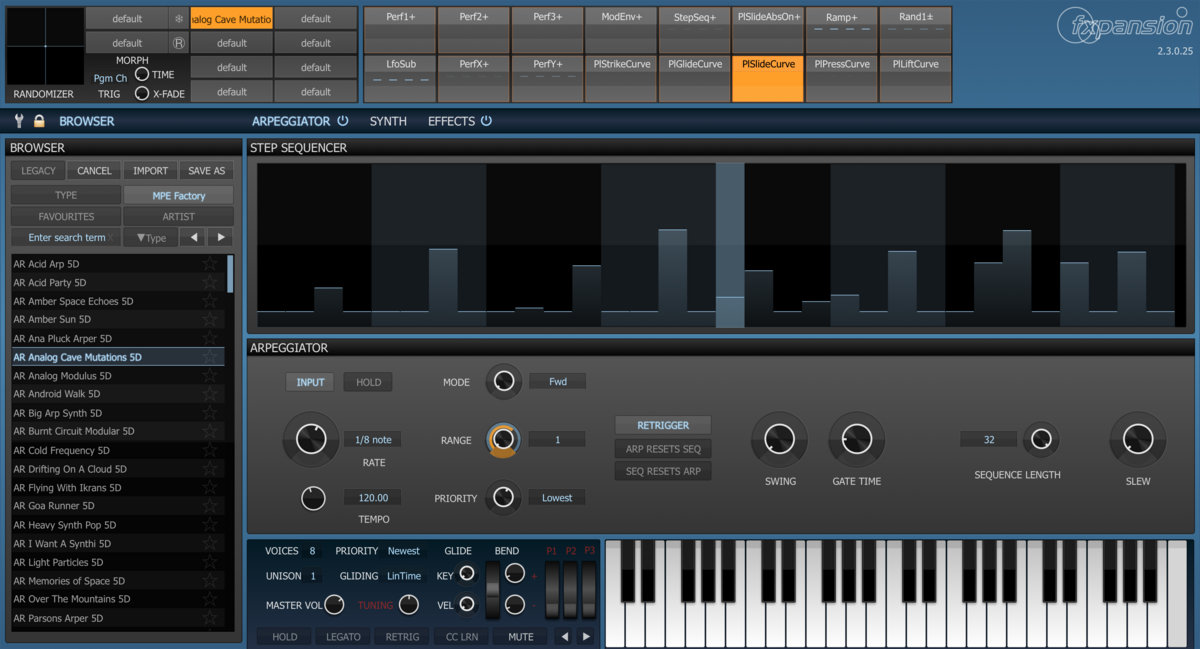Viewport: 1200px width, 649px height.
Task: Switch to the ARPEGGIATOR tab
Action: coord(291,121)
